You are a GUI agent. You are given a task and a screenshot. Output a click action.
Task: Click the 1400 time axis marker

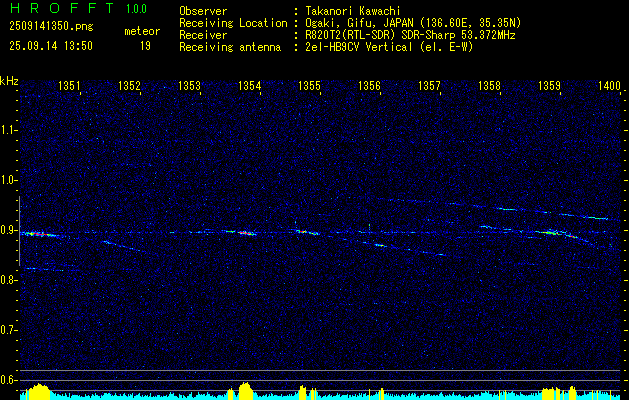click(x=609, y=85)
